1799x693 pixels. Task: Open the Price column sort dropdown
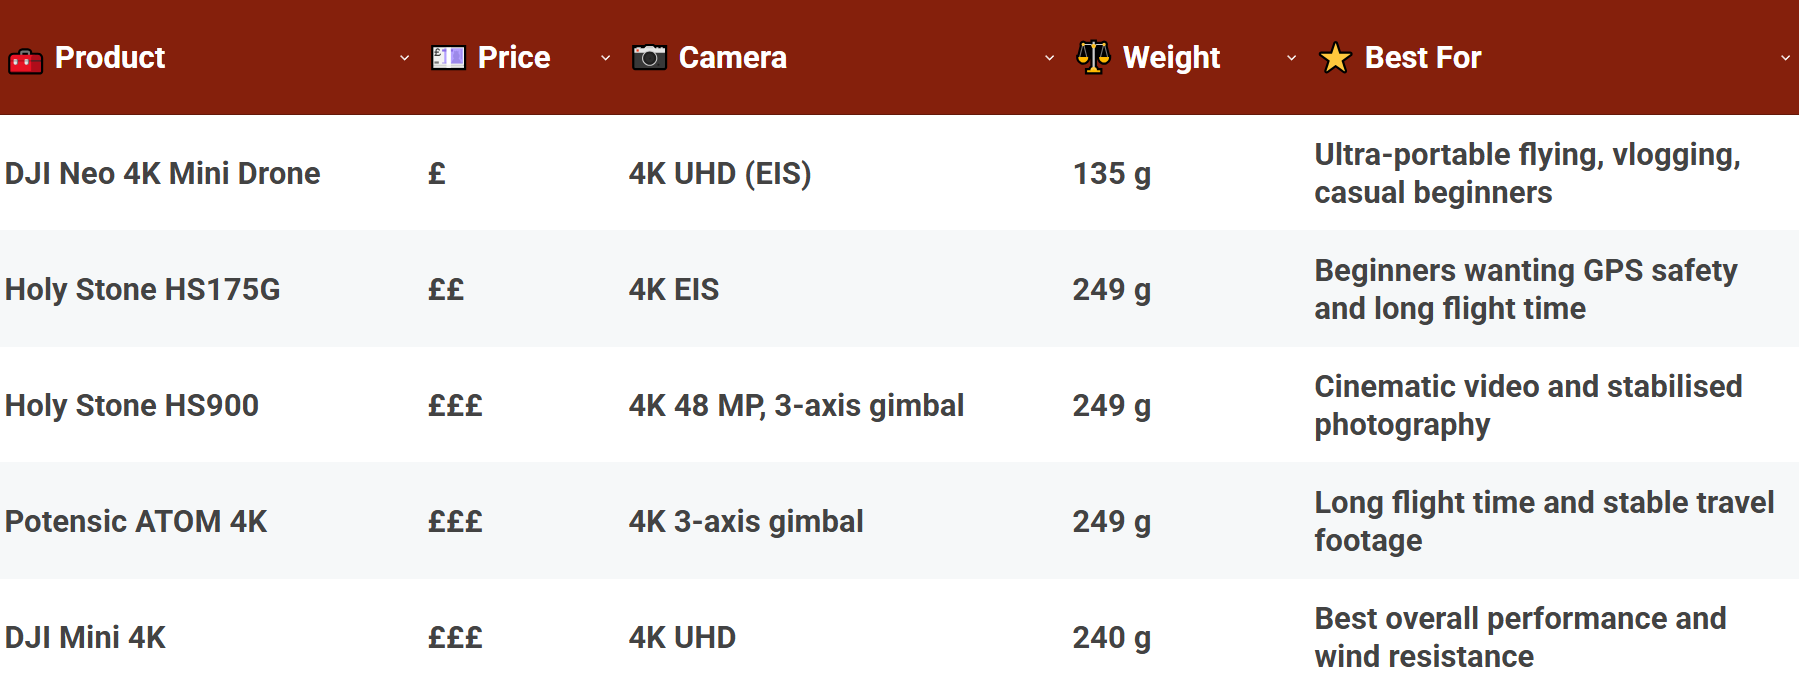pos(605,59)
